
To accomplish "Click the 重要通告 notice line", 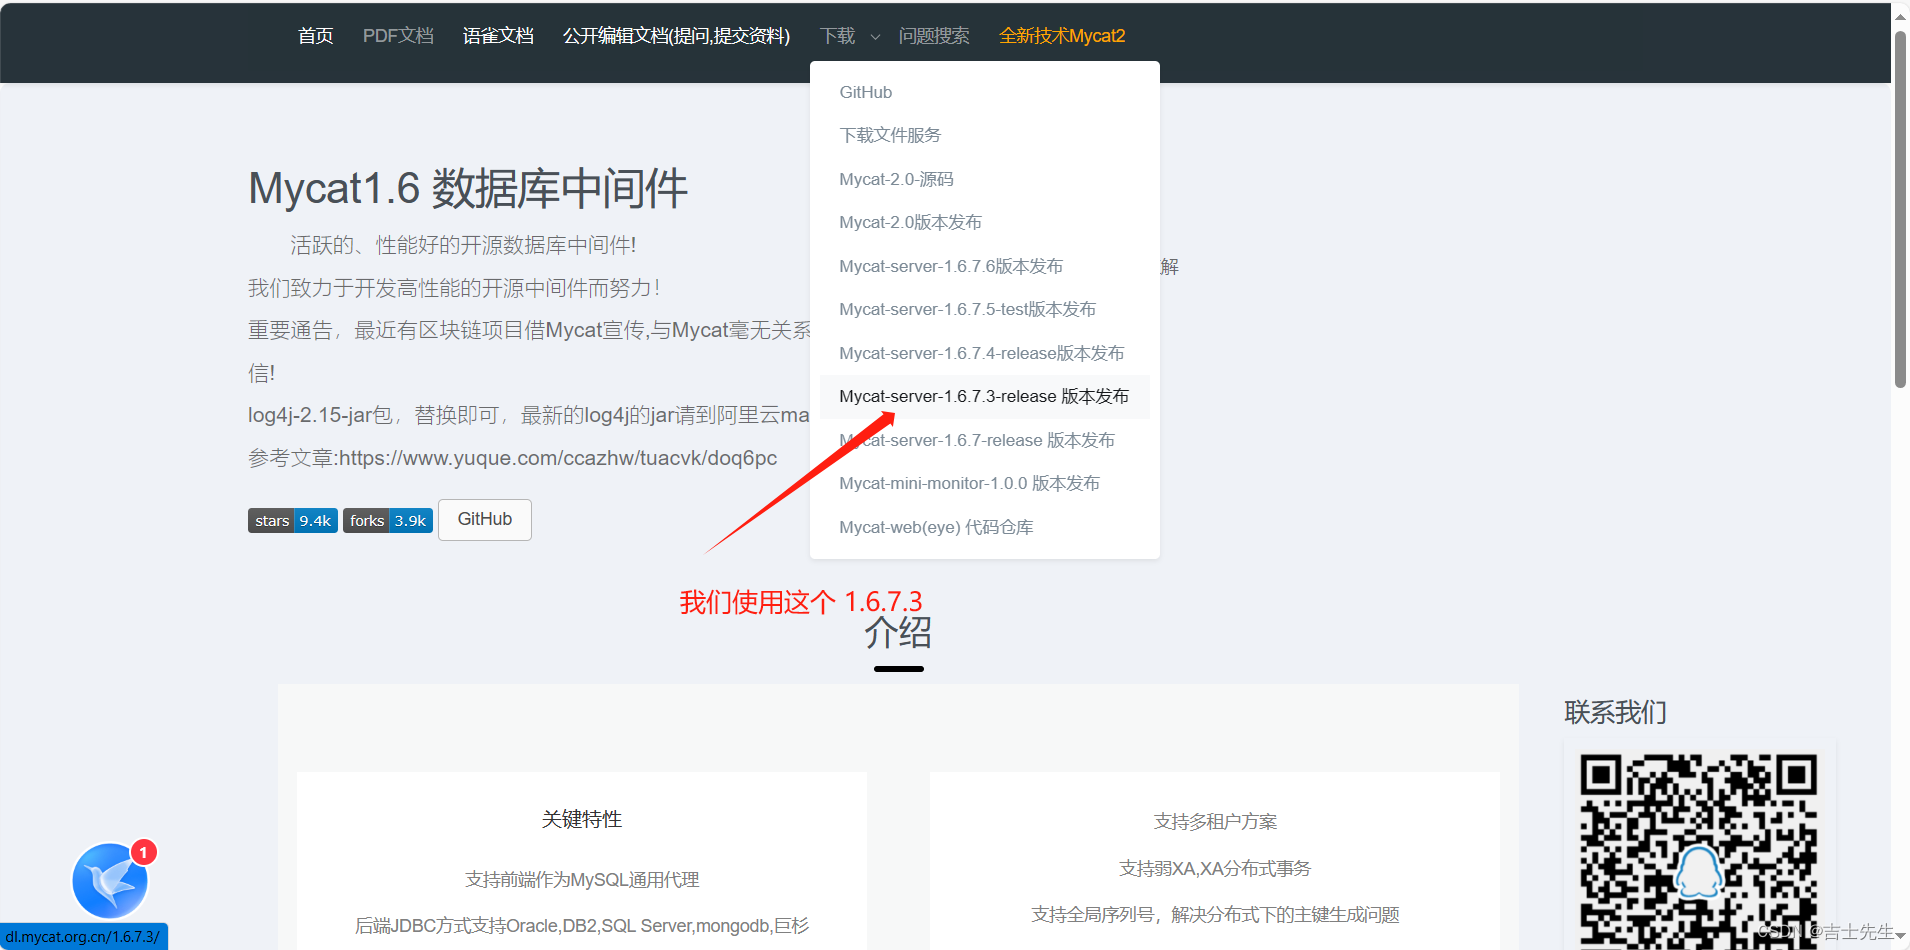I will 529,330.
